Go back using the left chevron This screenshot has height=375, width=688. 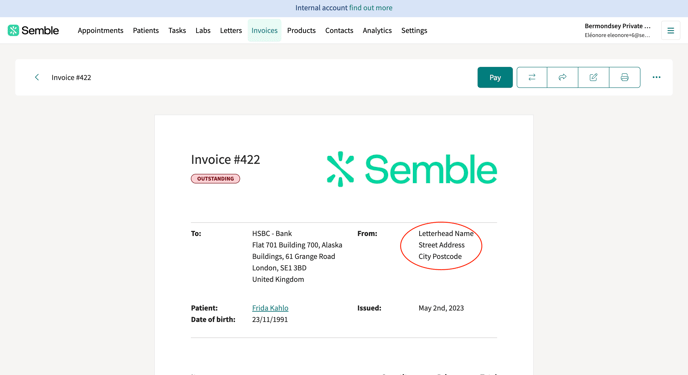click(x=37, y=77)
